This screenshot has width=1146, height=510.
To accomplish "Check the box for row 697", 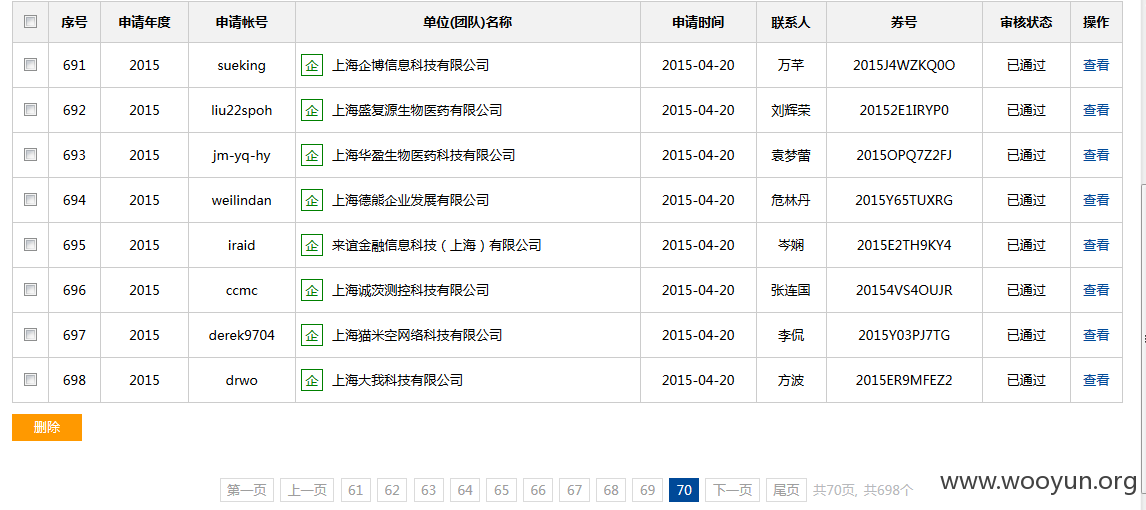I will [x=31, y=335].
